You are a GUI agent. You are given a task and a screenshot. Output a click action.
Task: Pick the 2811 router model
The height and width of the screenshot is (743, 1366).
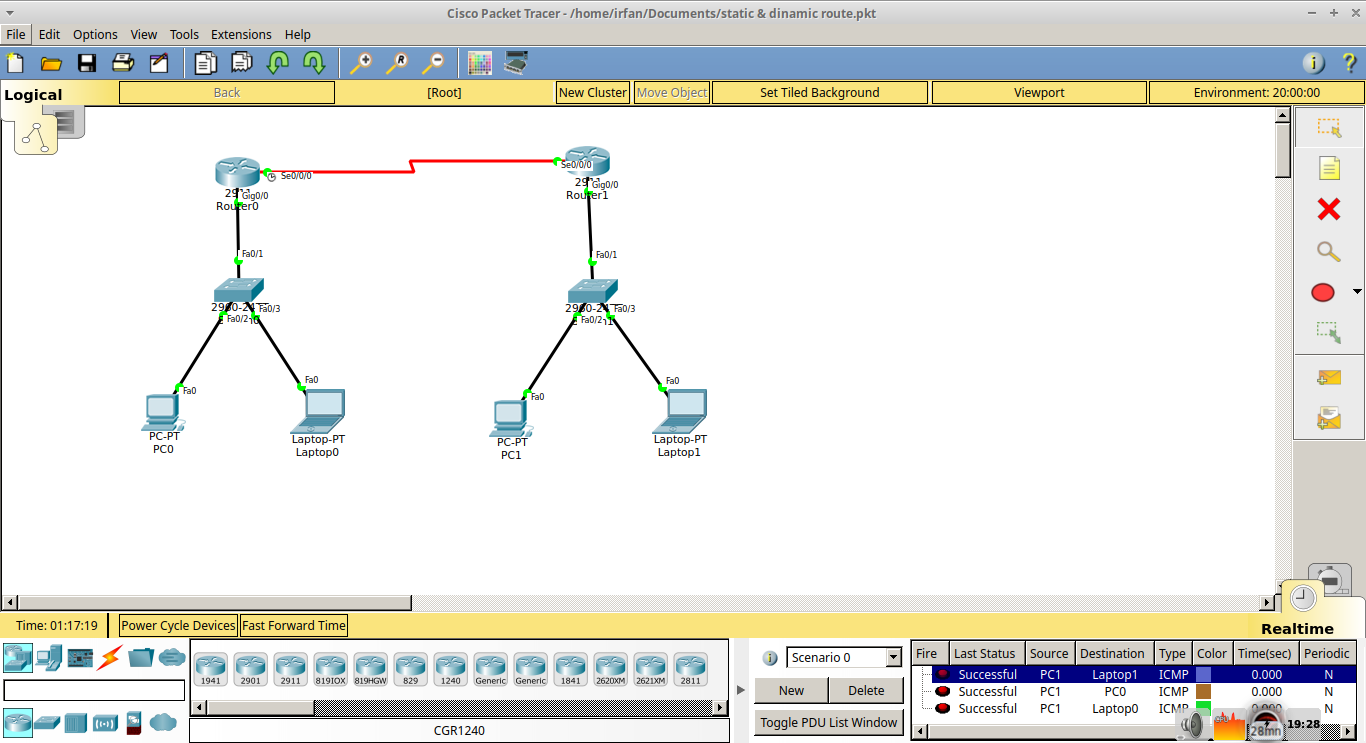pos(691,669)
